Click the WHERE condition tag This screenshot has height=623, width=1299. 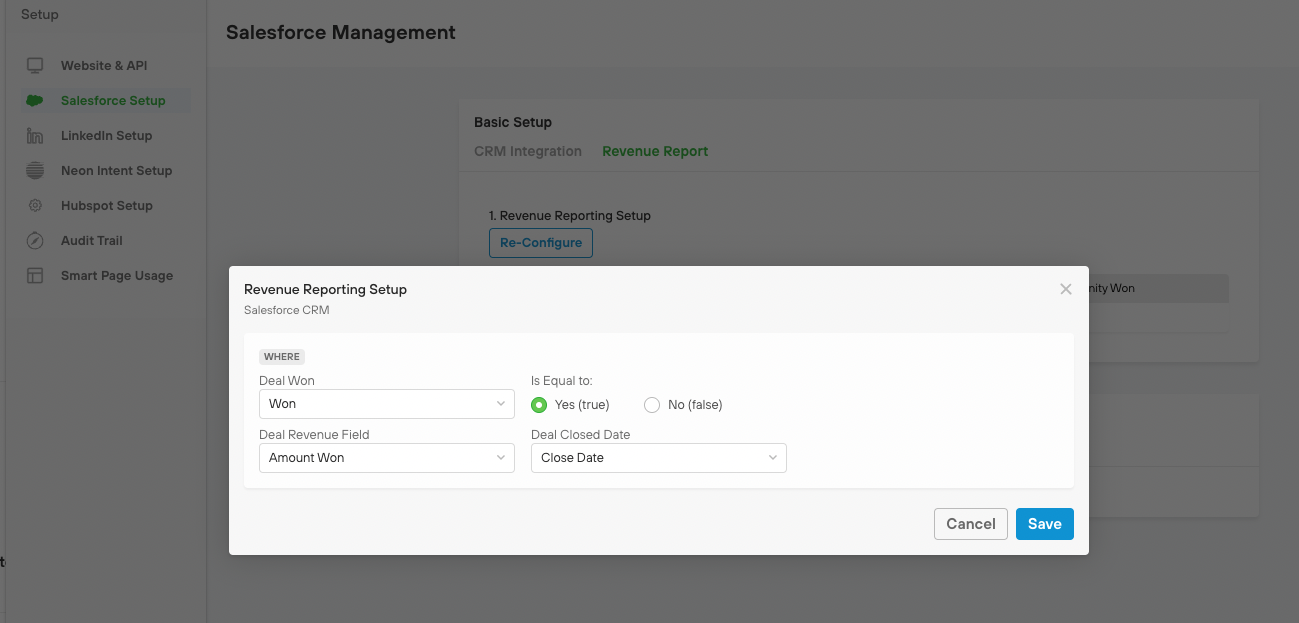(x=282, y=356)
